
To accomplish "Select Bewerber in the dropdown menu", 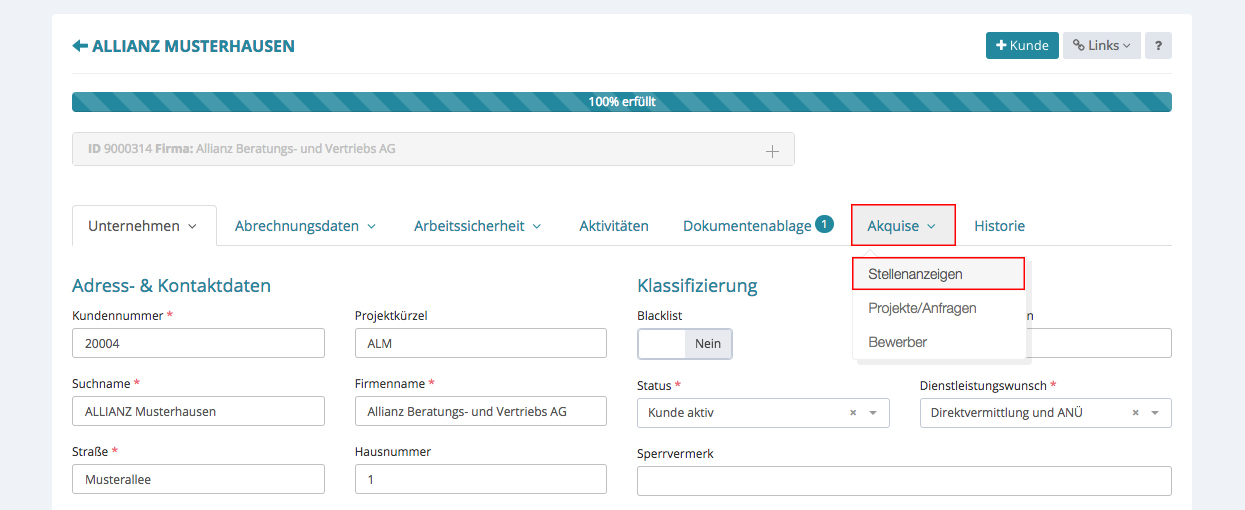I will (897, 342).
